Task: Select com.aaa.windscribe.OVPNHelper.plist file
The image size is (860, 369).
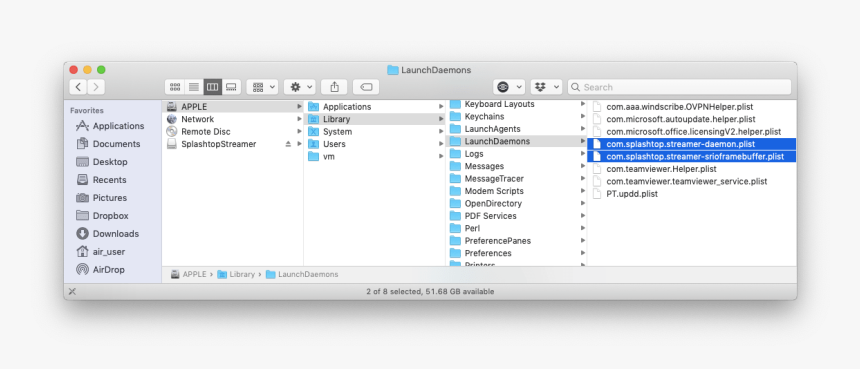Action: point(692,107)
